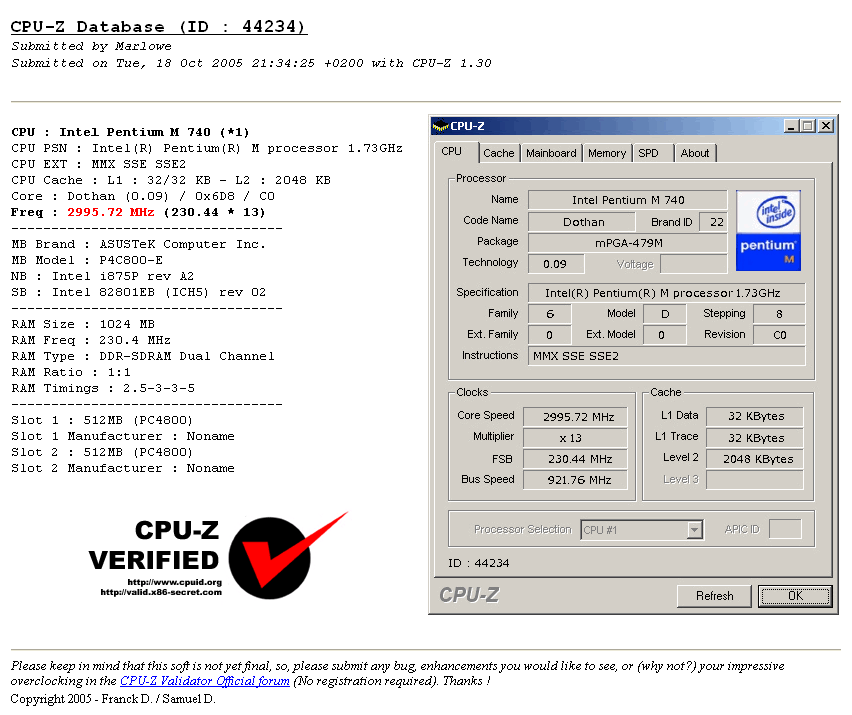Screen dimensions: 852x715
Task: Click the 'RAM Type : DDR-SDRAM Dual Channel' line
Action: (143, 356)
